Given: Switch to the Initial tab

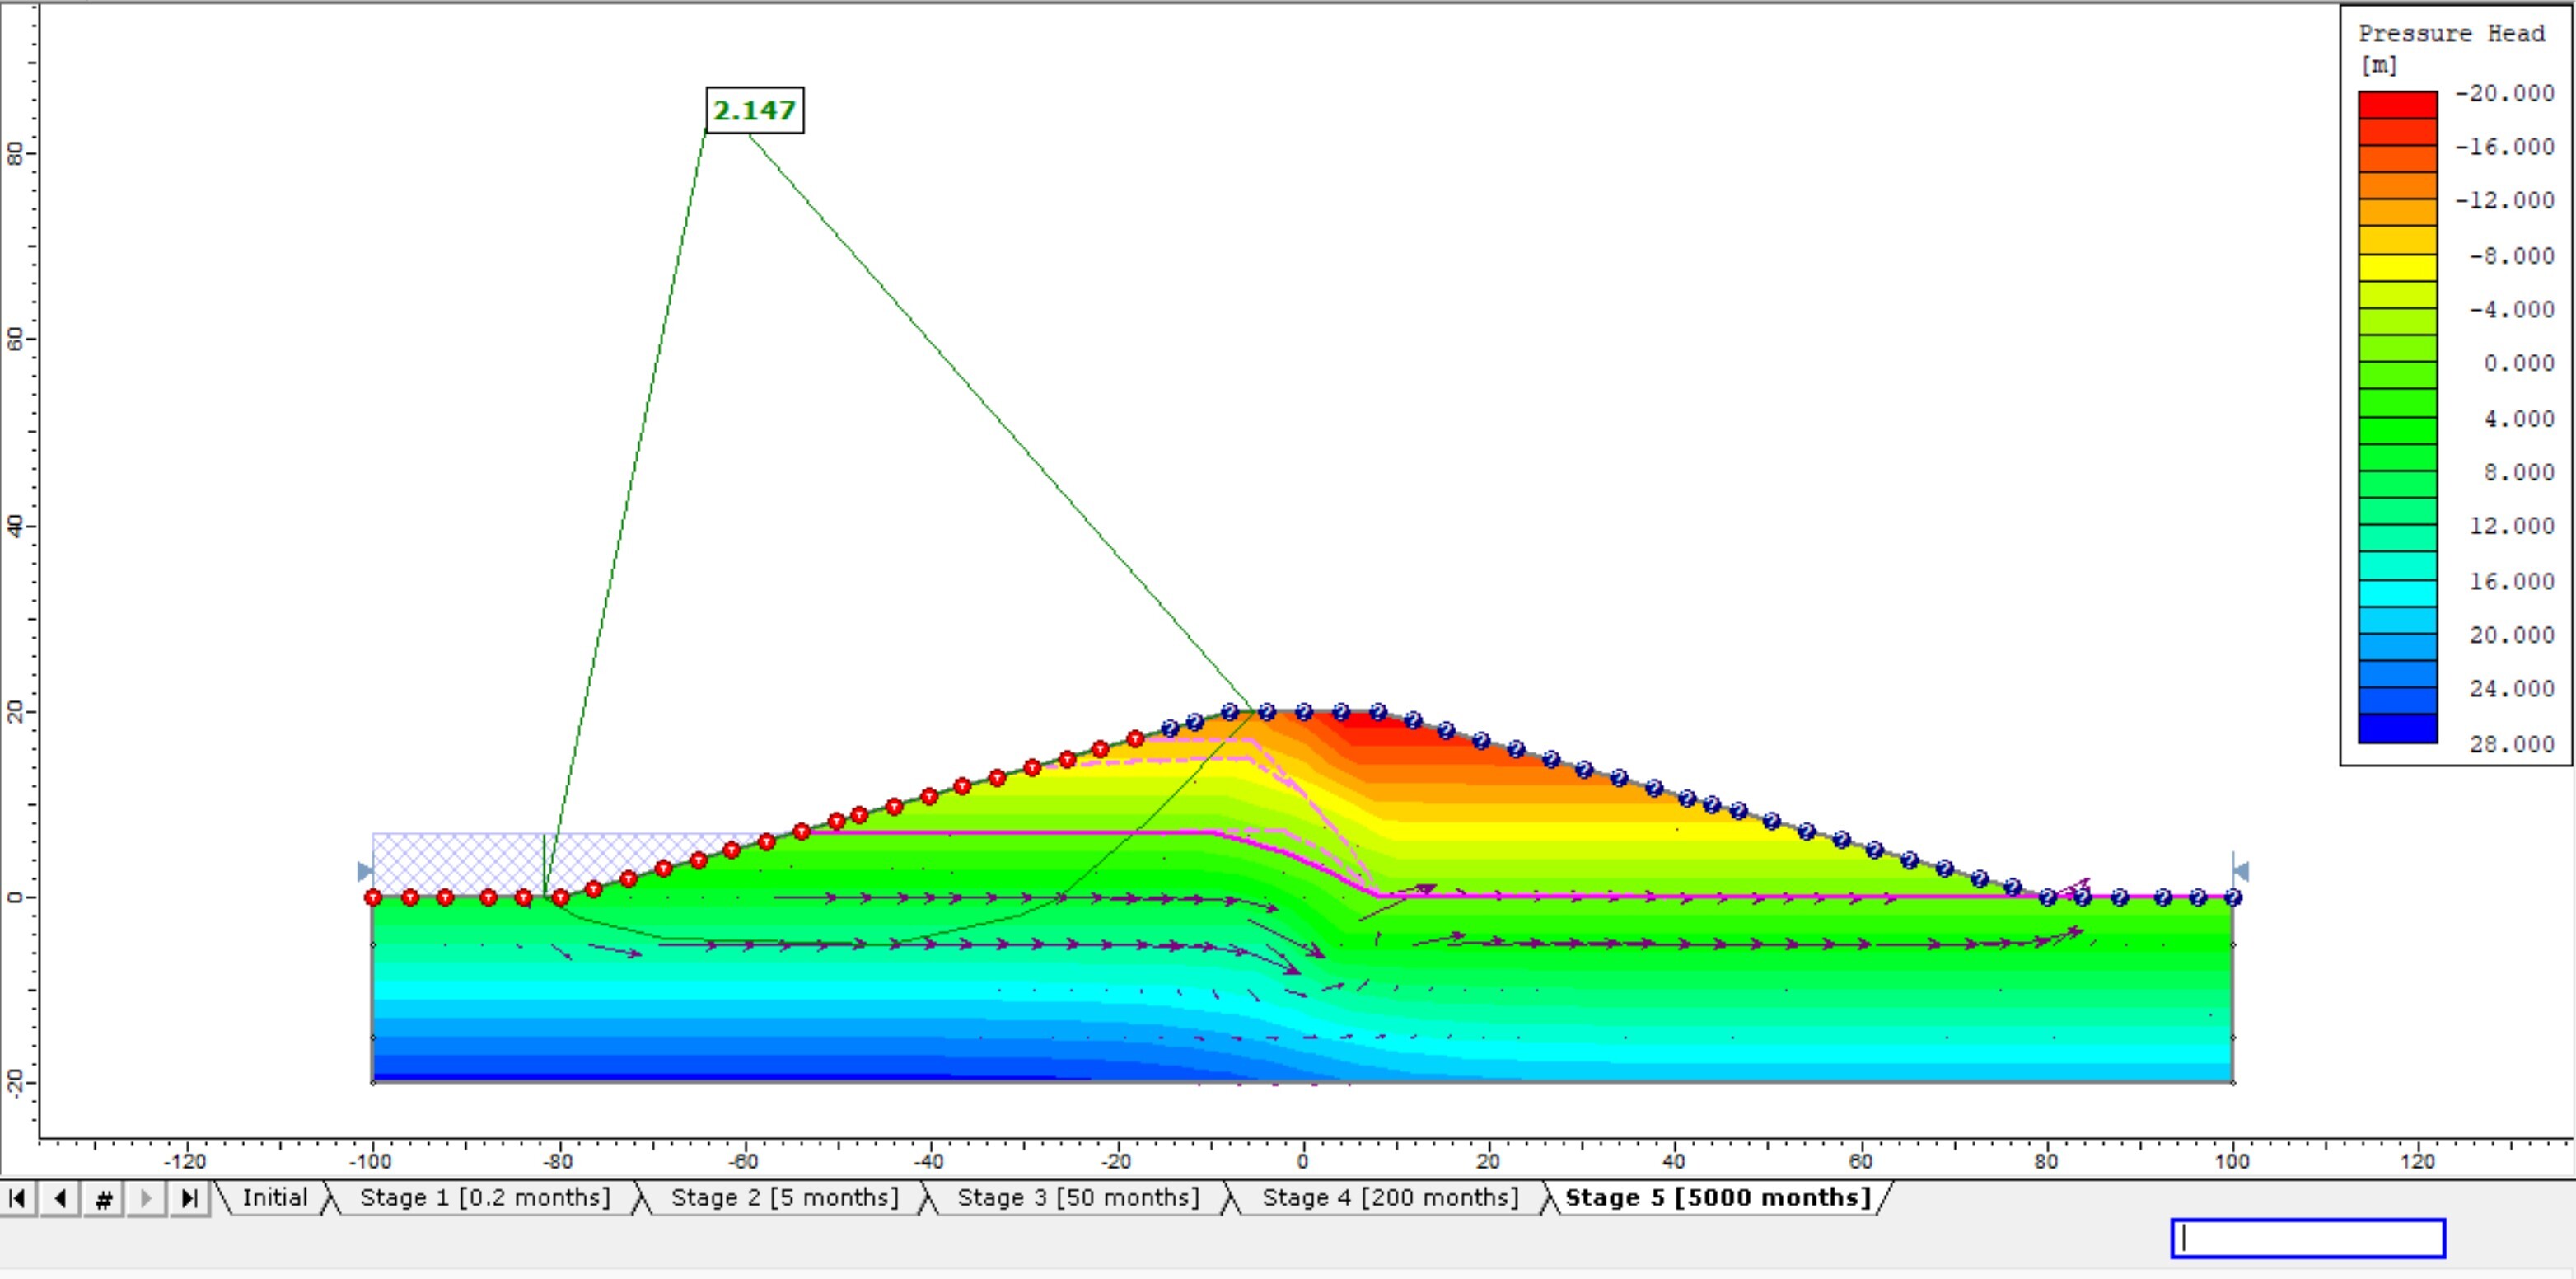Looking at the screenshot, I should tap(275, 1197).
